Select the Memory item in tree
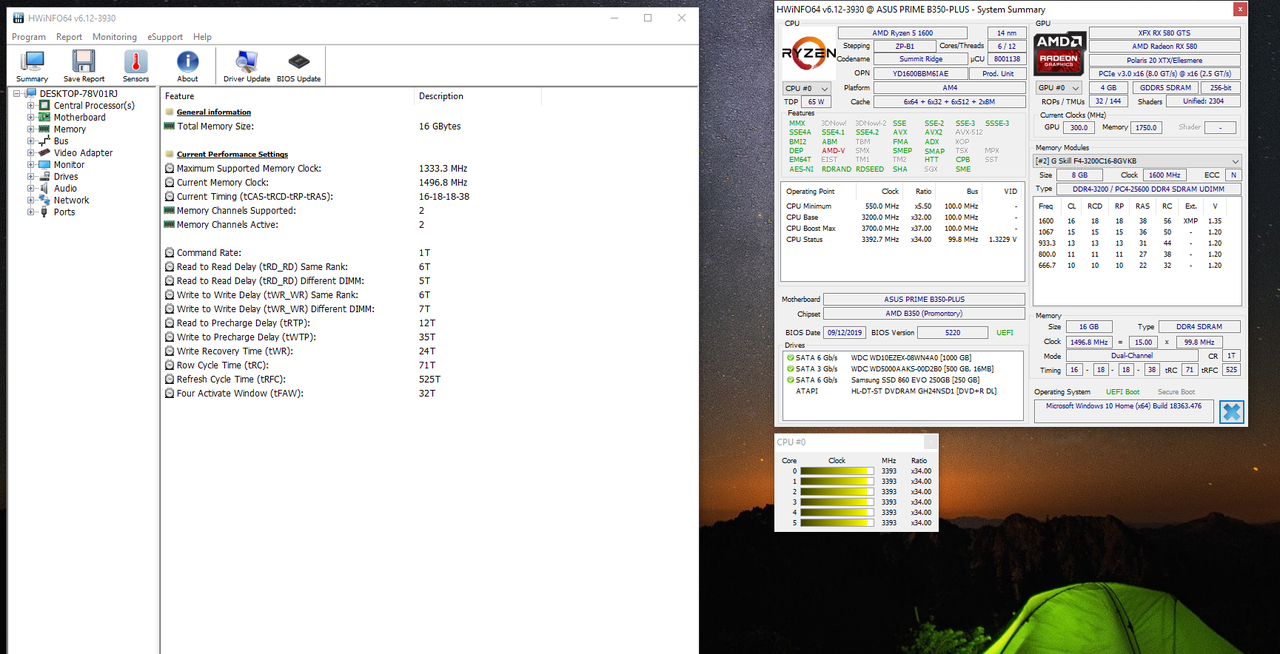The height and width of the screenshot is (654, 1280). pyautogui.click(x=69, y=129)
